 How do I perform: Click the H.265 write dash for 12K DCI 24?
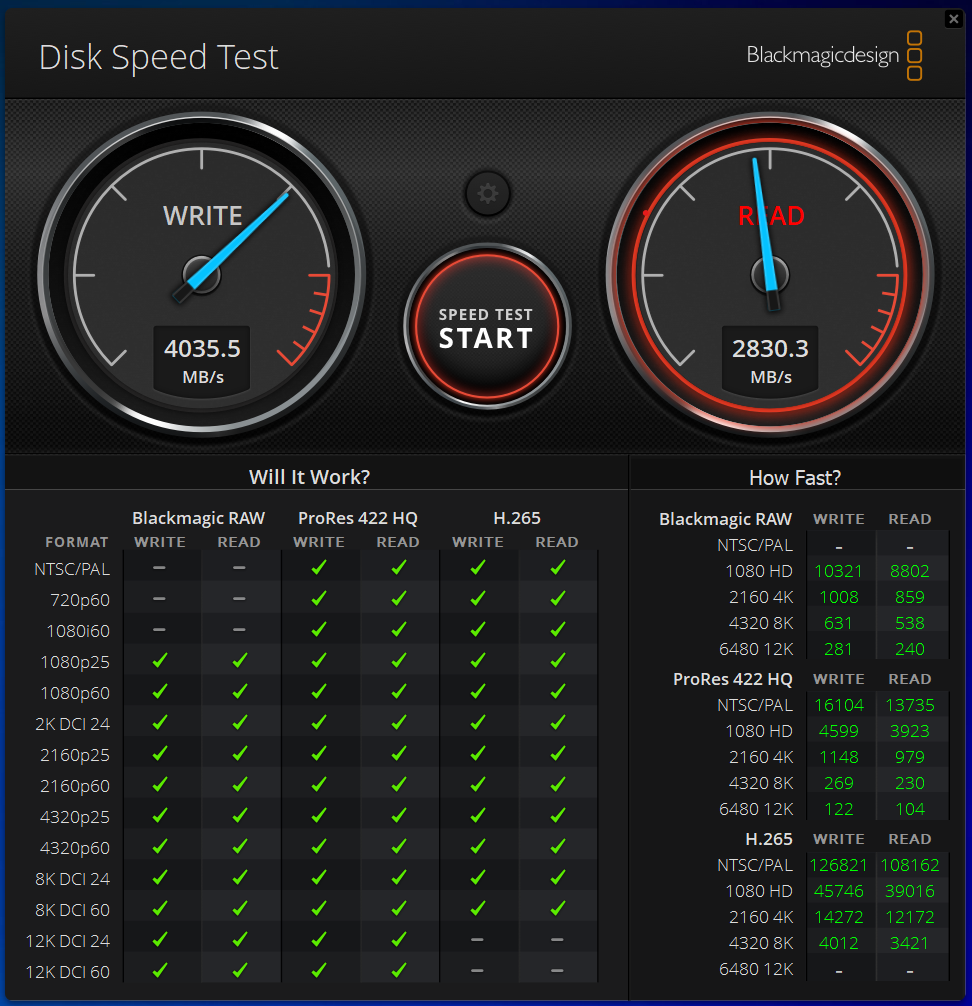click(x=477, y=940)
